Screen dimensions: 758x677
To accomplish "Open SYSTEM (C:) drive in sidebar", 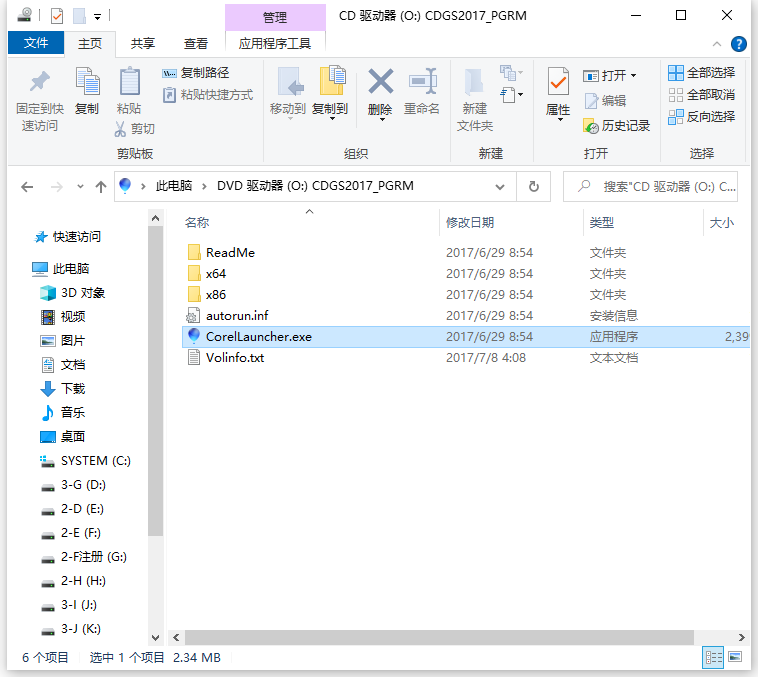I will (x=85, y=461).
